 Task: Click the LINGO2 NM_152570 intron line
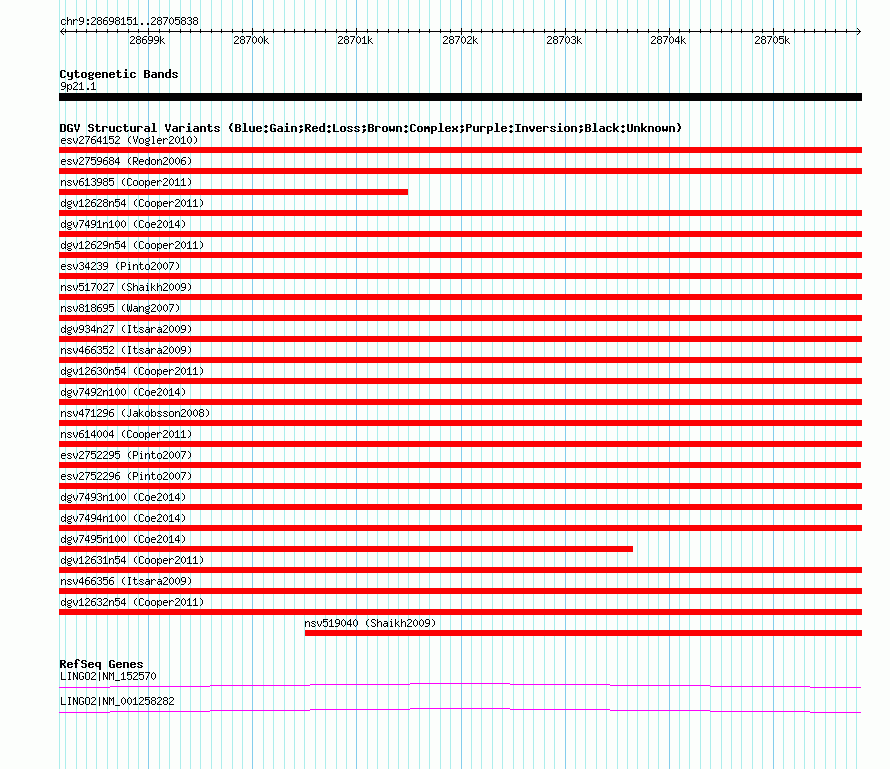460,686
